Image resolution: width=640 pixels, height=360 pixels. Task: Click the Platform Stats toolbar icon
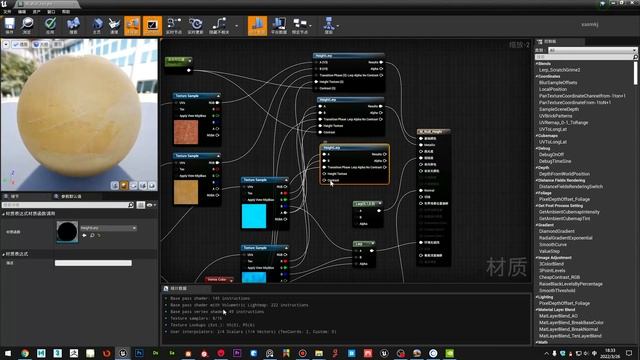click(279, 25)
